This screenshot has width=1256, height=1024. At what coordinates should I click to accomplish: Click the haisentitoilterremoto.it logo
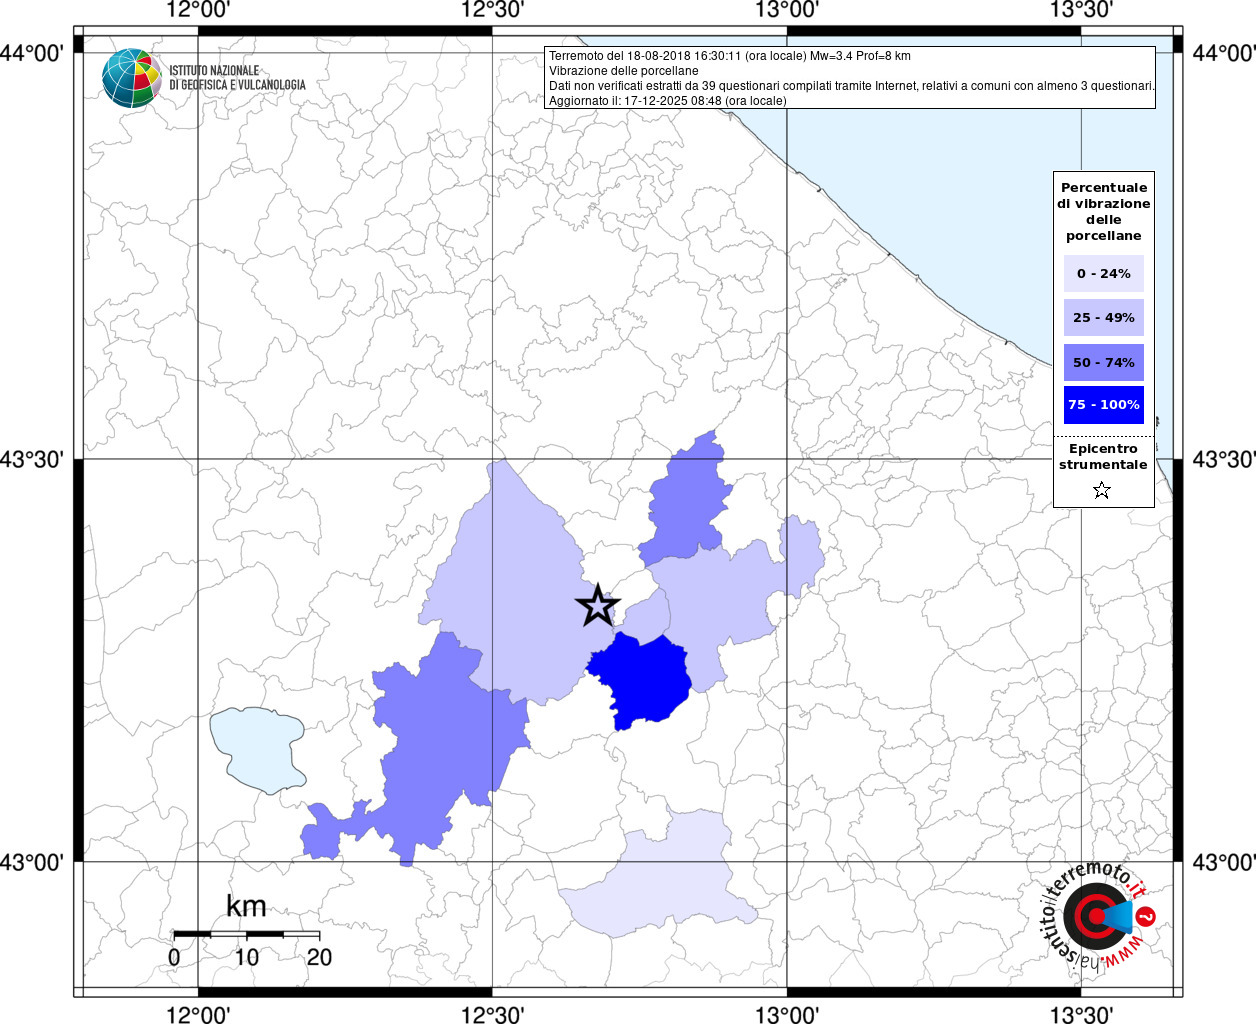(x=1099, y=916)
